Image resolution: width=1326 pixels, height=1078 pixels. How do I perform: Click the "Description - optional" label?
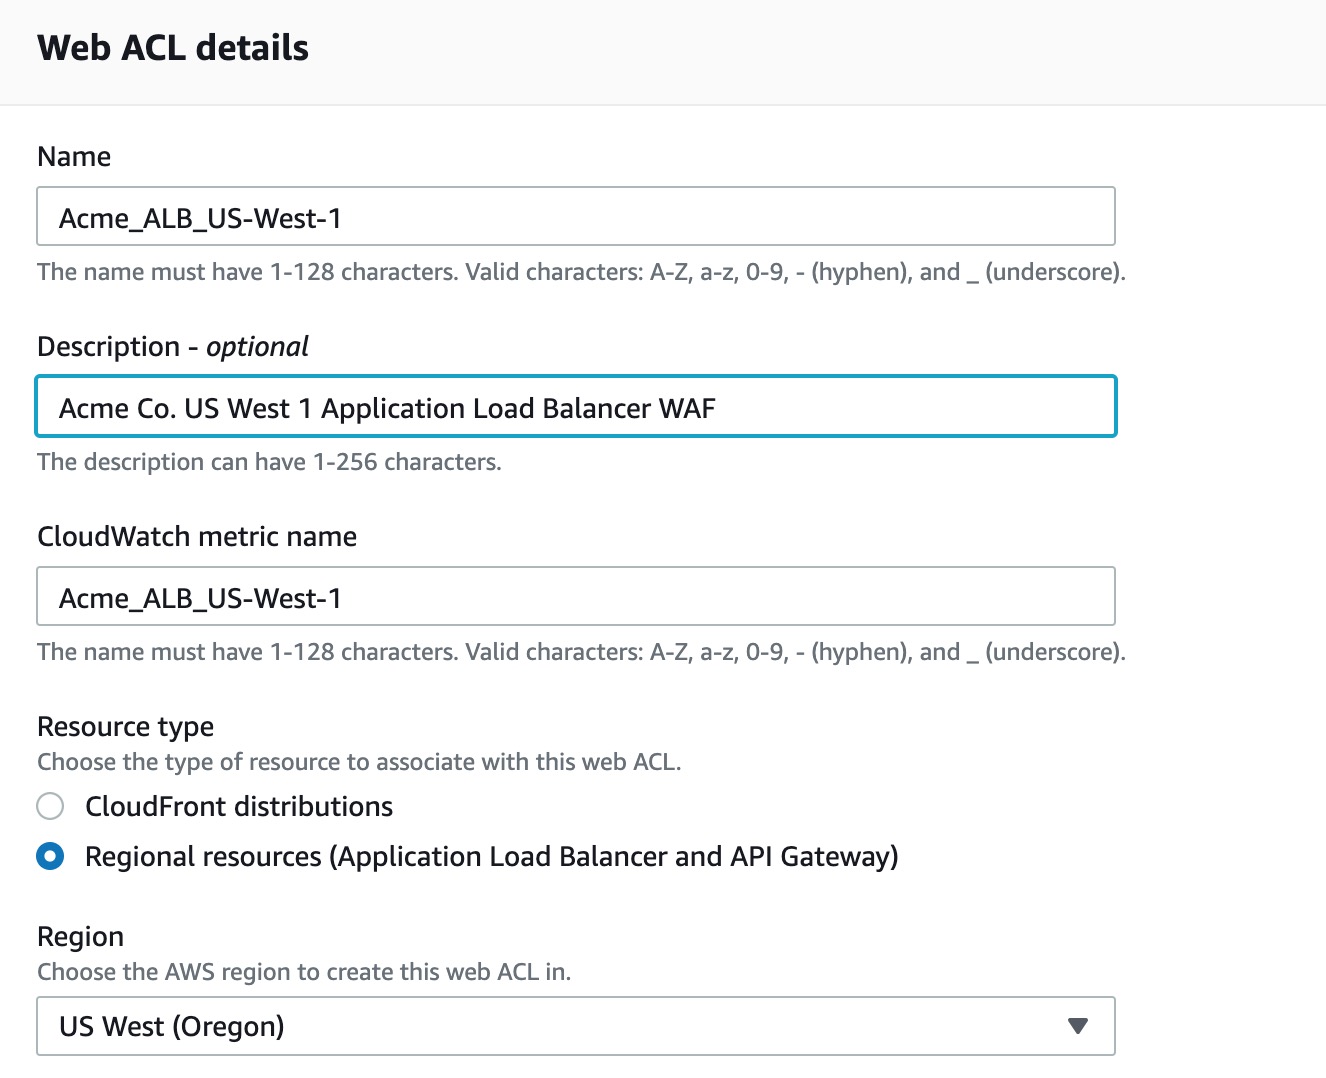pyautogui.click(x=173, y=347)
